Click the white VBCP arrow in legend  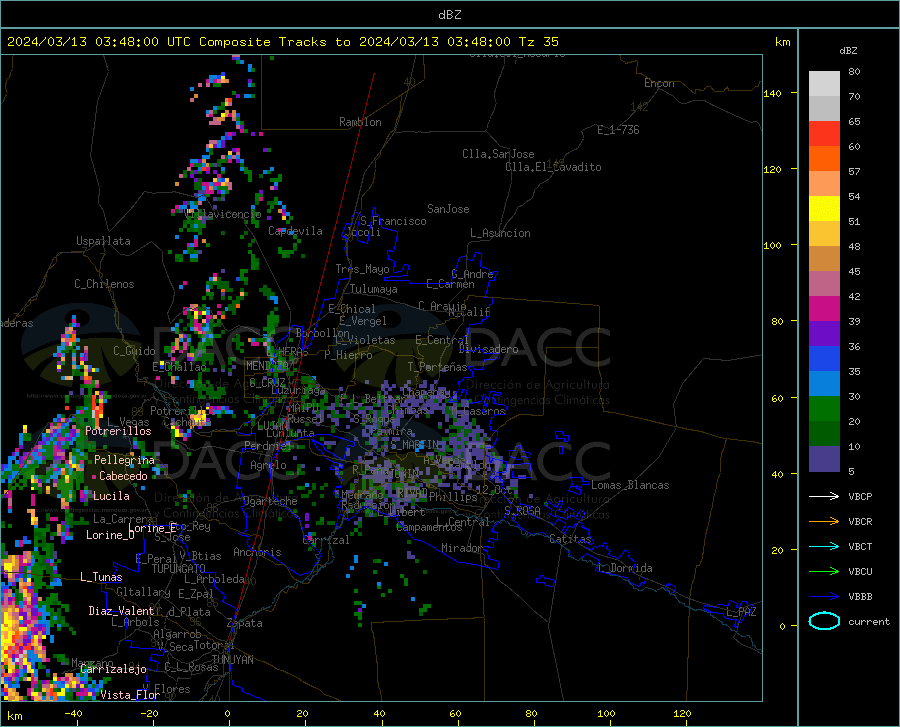[824, 496]
